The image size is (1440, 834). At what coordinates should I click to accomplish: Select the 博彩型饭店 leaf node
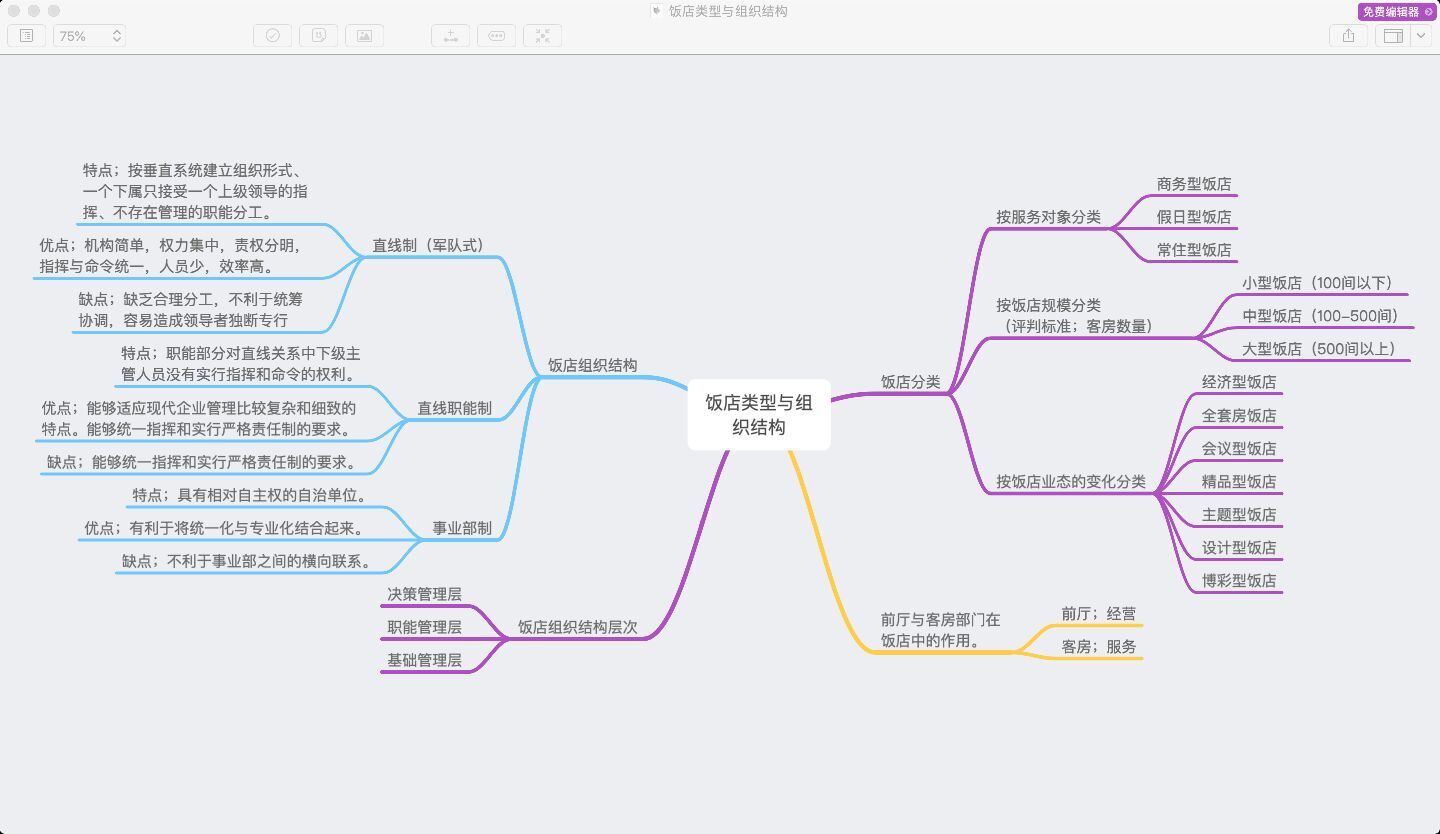pos(1238,581)
